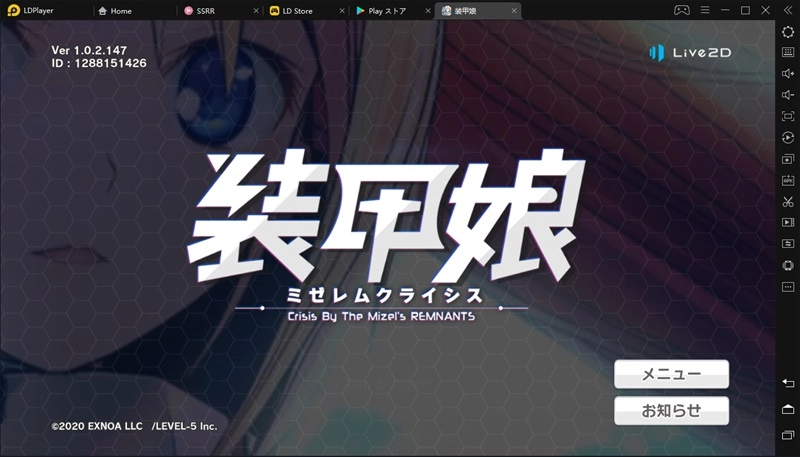Viewport: 800px width, 457px height.
Task: Open multi-instance manager icon
Action: pos(788,159)
